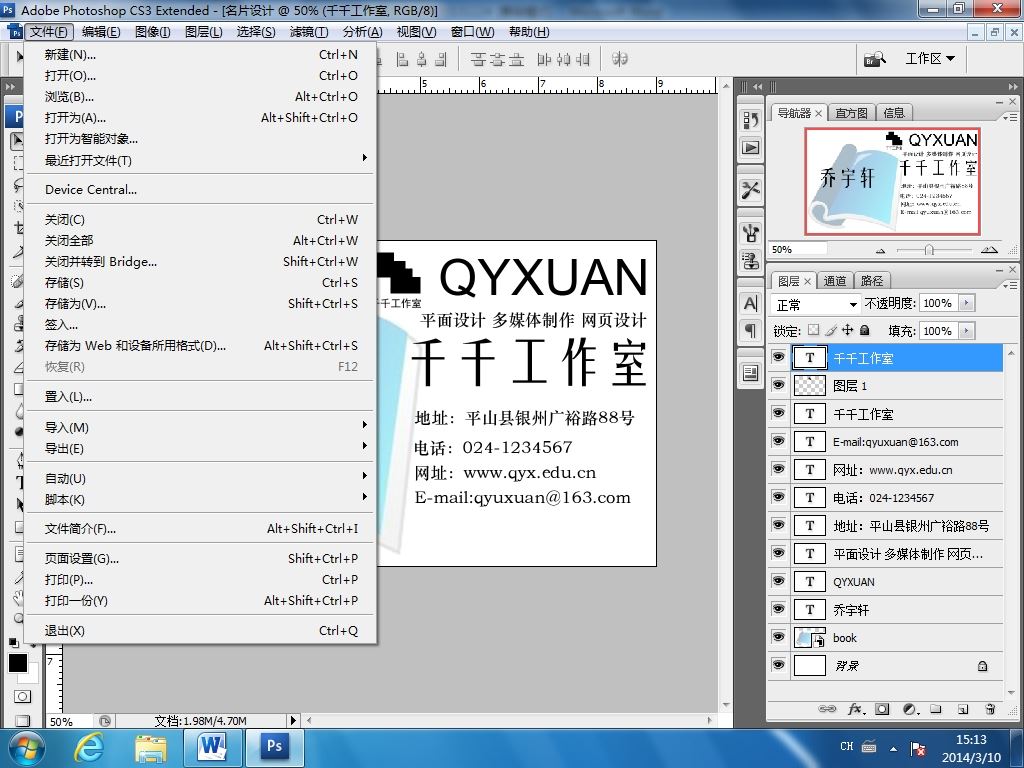Open the Brushes panel icon in dock
The height and width of the screenshot is (768, 1024).
(x=750, y=232)
